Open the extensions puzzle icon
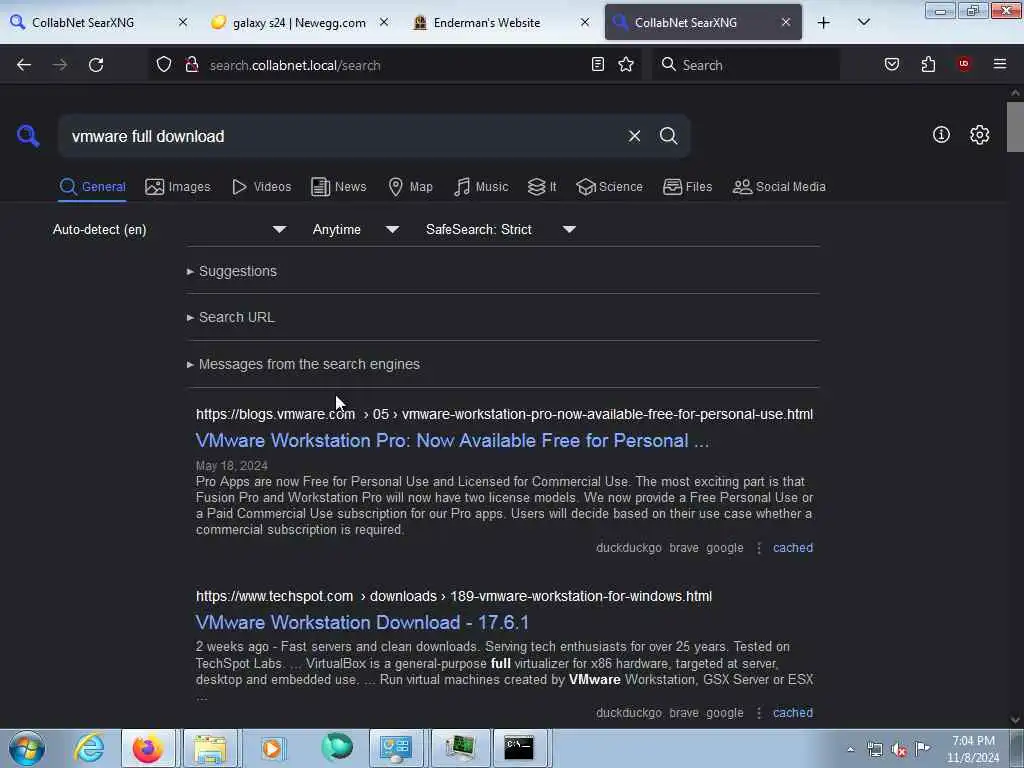Viewport: 1024px width, 768px height. coord(928,64)
